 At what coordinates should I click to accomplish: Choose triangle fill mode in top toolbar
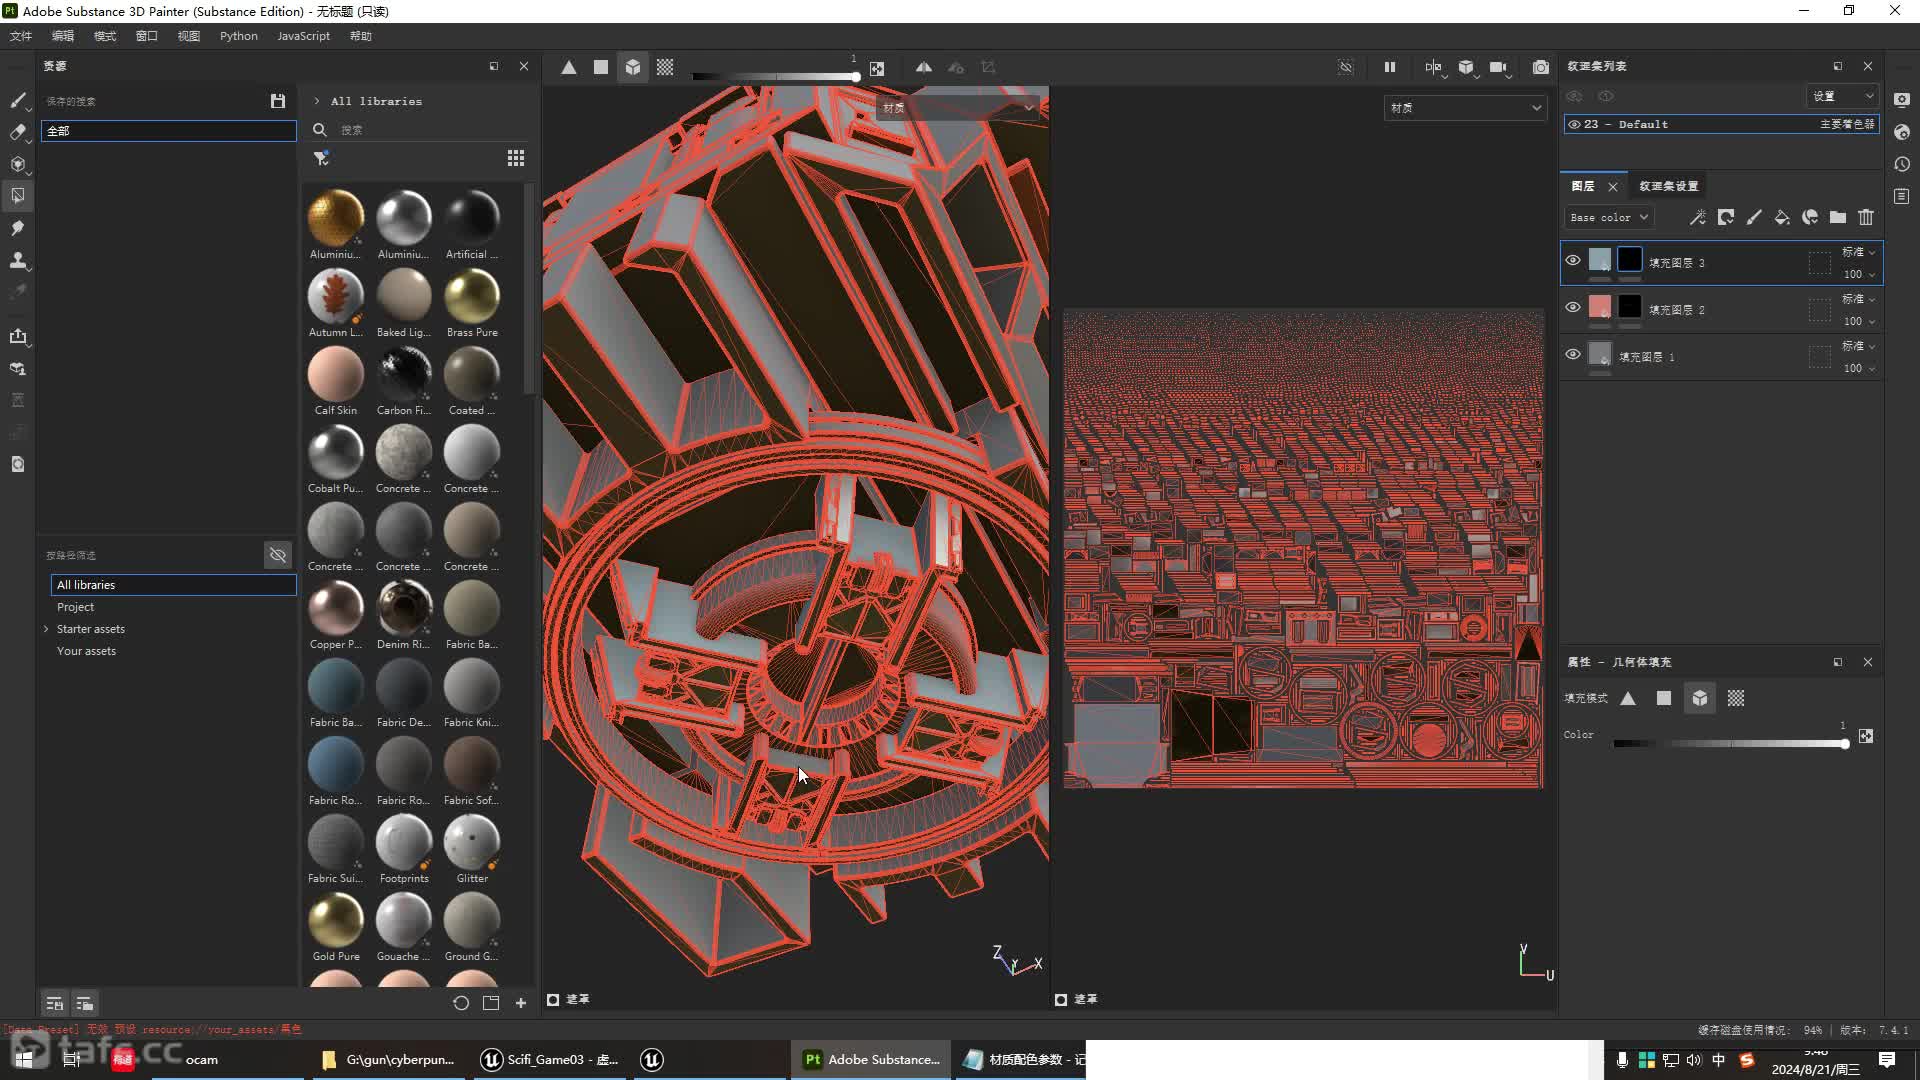[x=568, y=67]
